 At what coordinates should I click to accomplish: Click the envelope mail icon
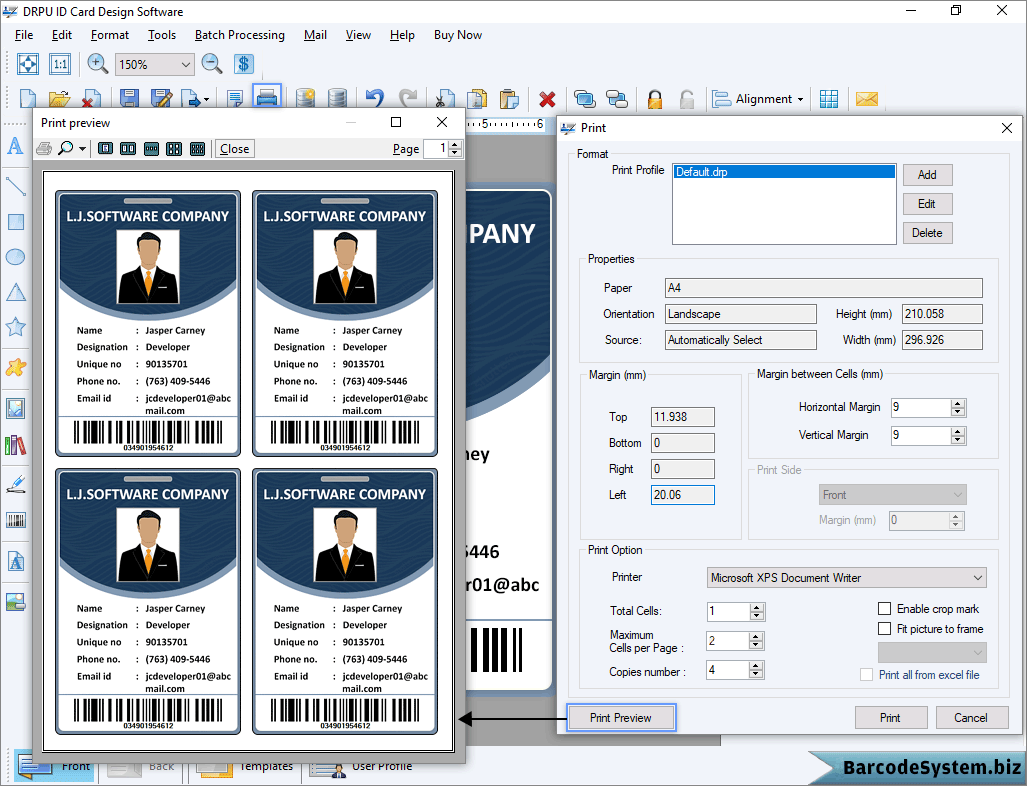pyautogui.click(x=867, y=99)
